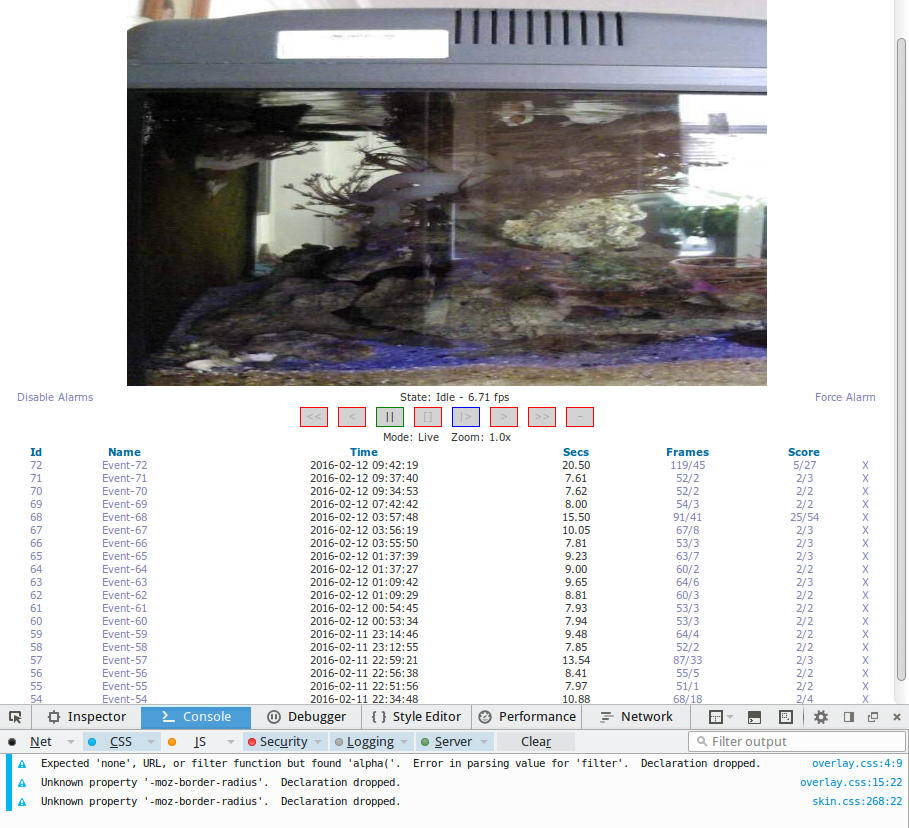Viewport: 909px width, 828px height.
Task: Toggle the Logging filter button
Action: (365, 742)
